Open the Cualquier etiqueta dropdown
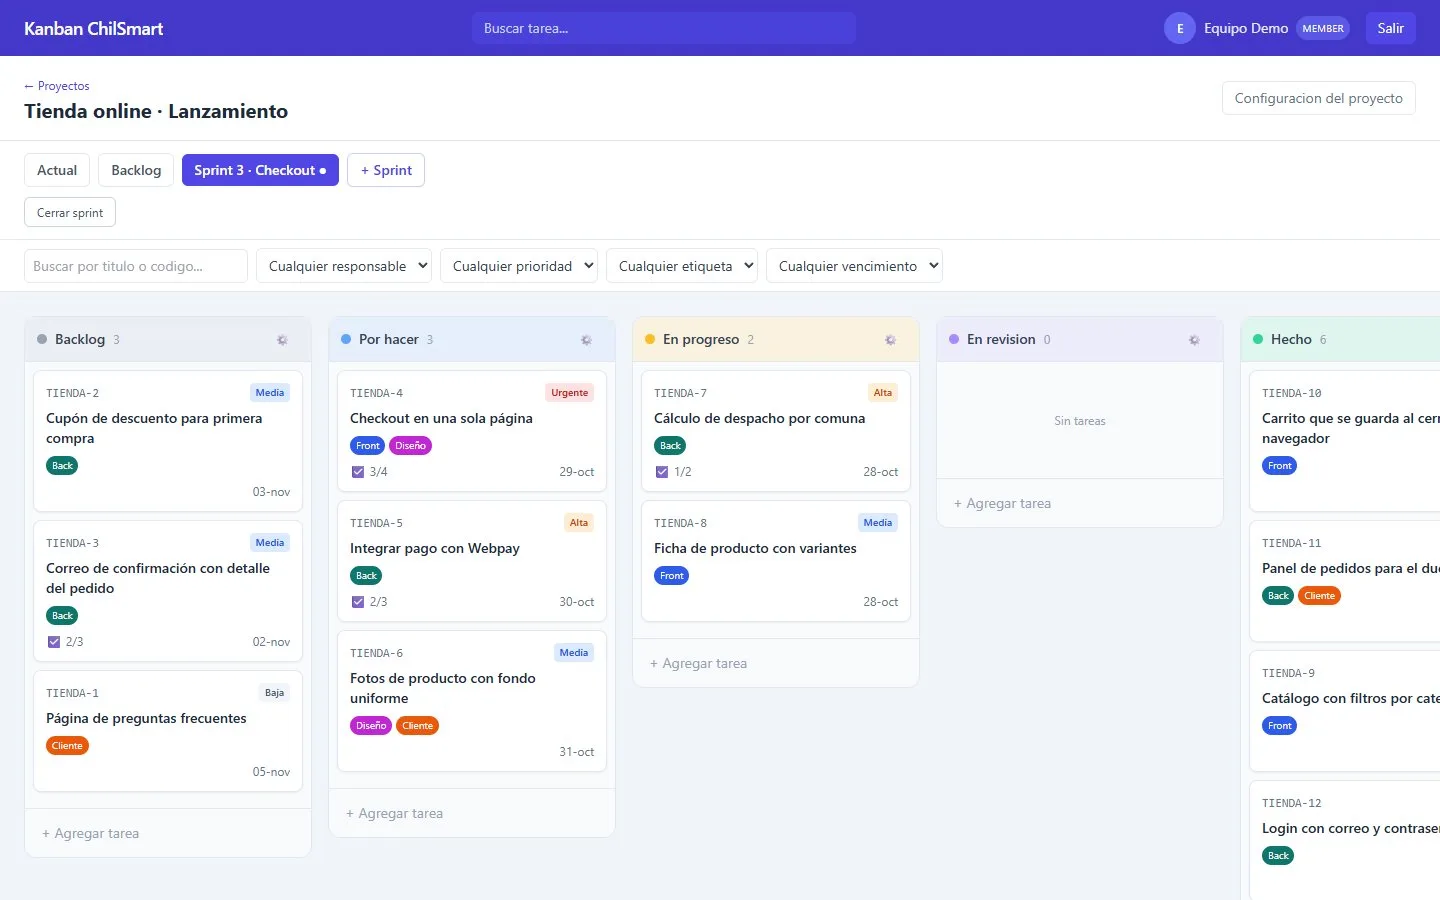Image resolution: width=1440 pixels, height=900 pixels. [x=682, y=266]
